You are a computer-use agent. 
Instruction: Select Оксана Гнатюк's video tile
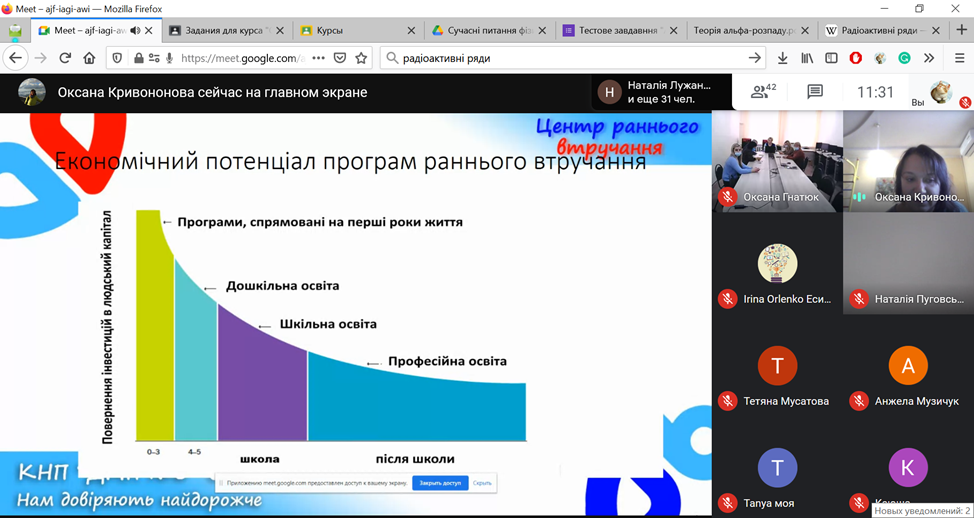[777, 160]
